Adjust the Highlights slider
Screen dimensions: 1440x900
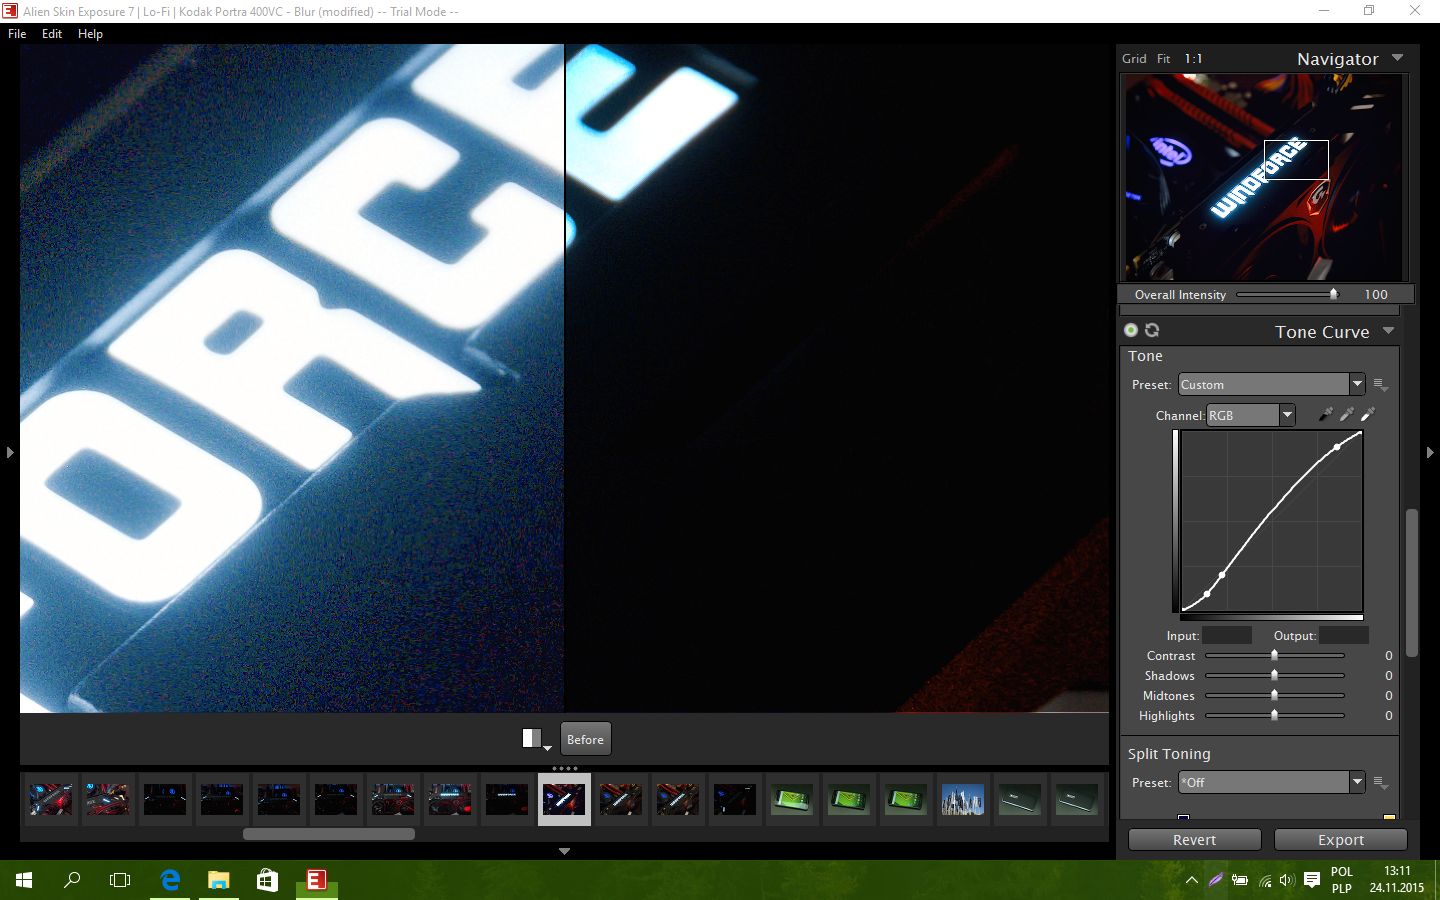(1274, 716)
